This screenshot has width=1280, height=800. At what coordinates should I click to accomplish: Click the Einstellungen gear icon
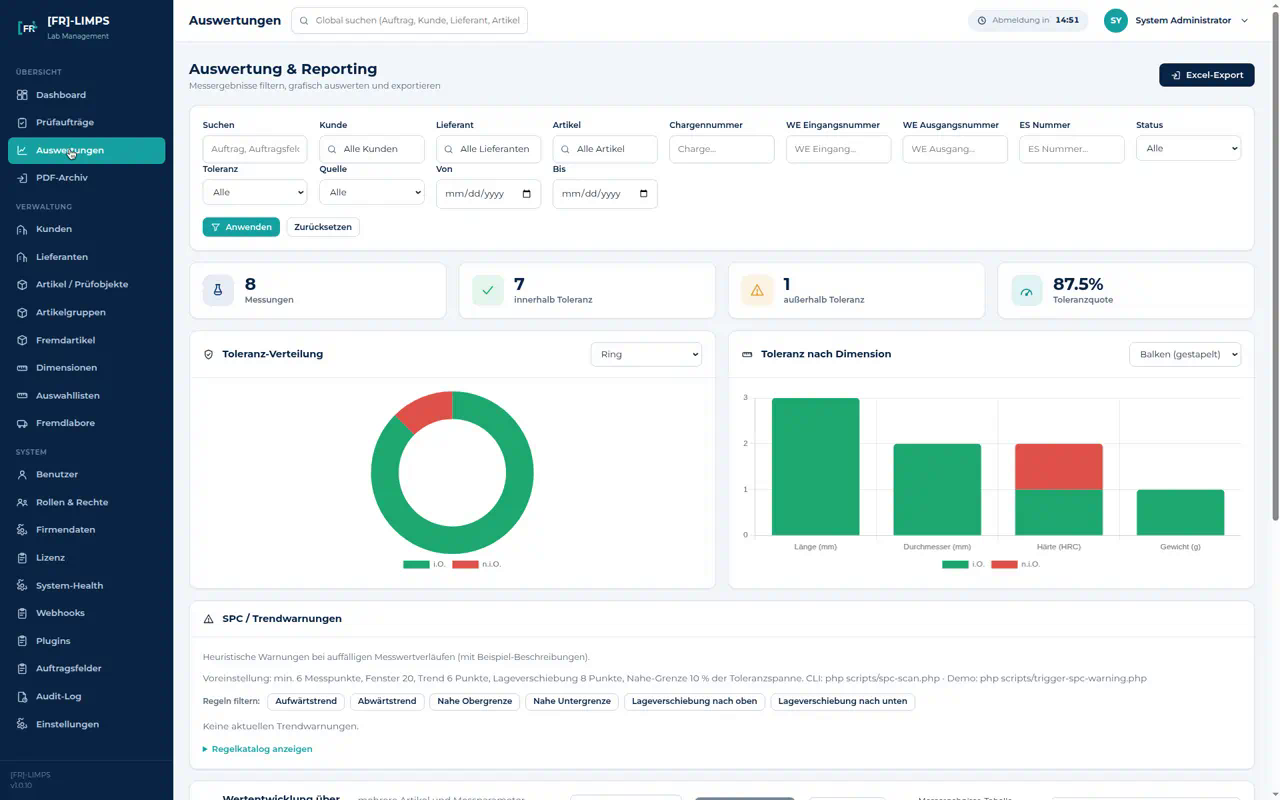22,724
